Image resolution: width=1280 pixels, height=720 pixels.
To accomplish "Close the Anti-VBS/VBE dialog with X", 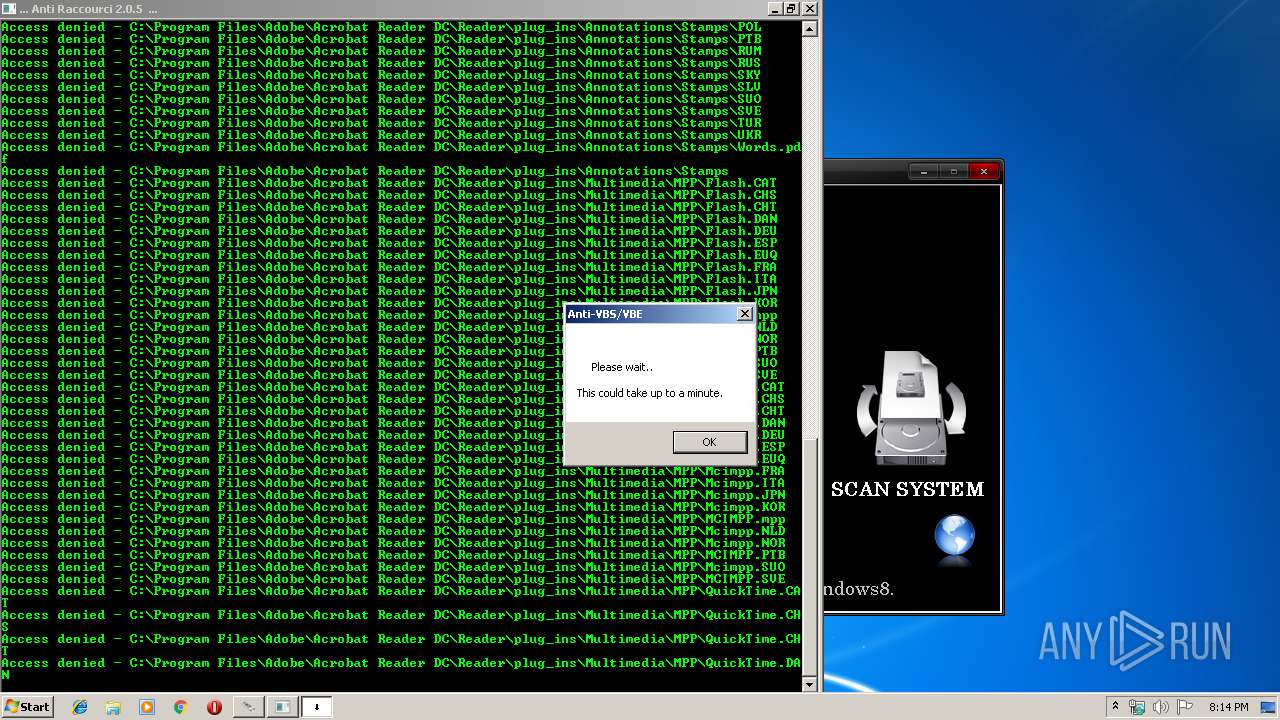I will (x=744, y=314).
